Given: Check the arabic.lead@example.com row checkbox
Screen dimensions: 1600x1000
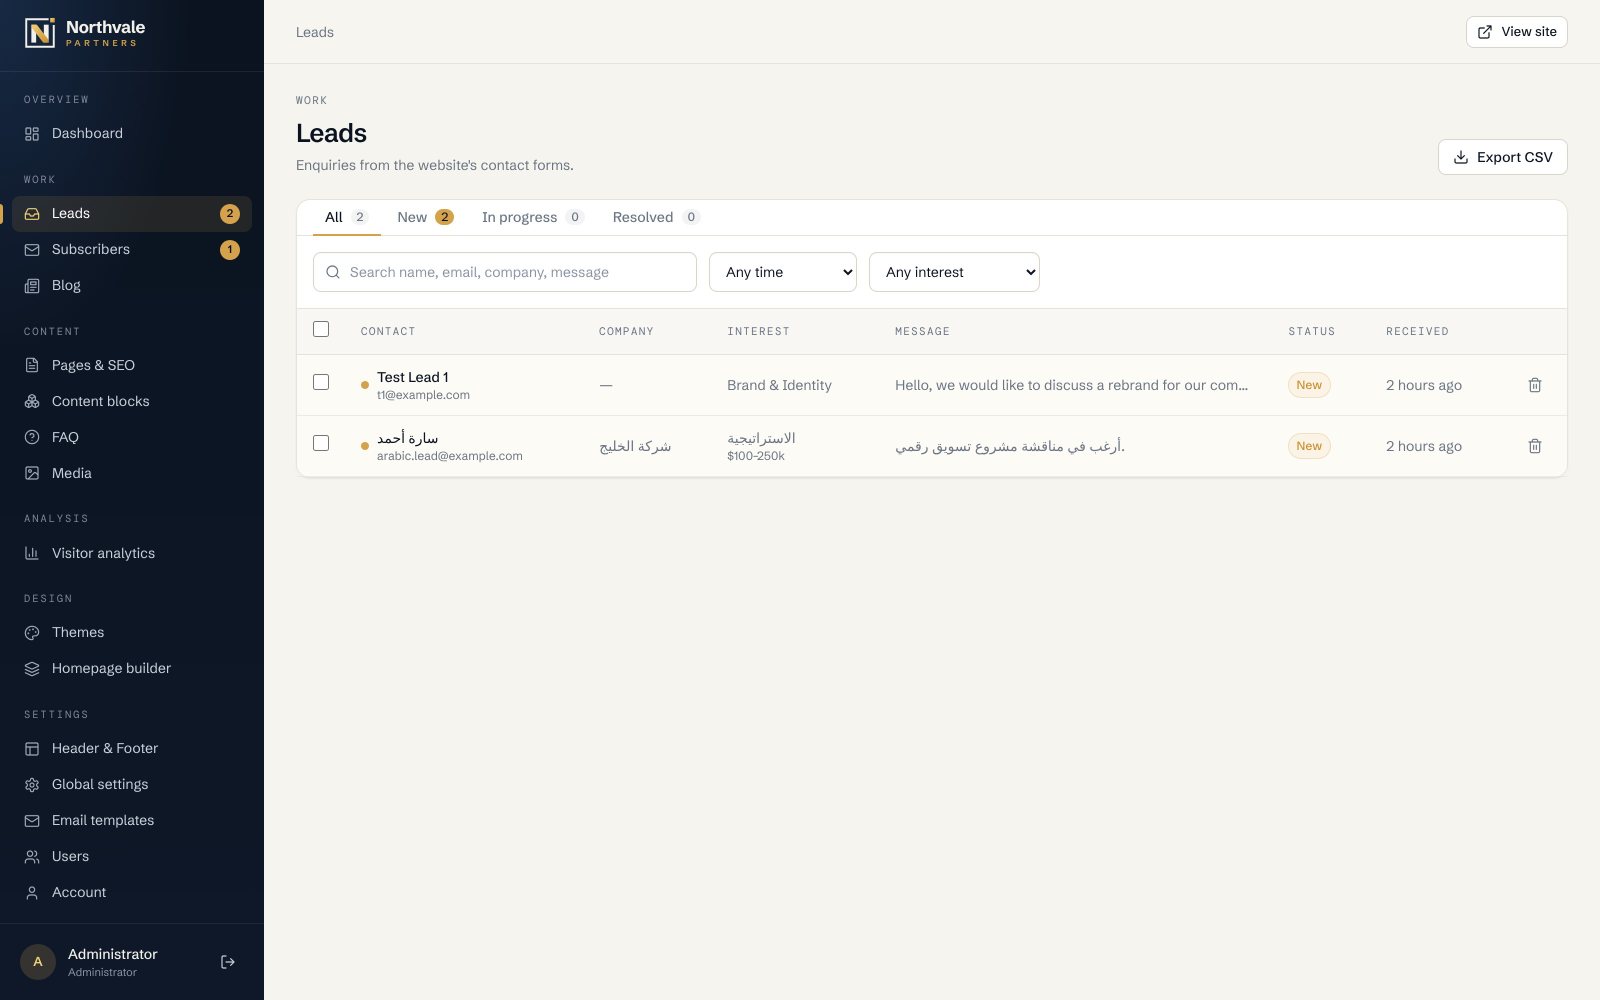Looking at the screenshot, I should (321, 443).
